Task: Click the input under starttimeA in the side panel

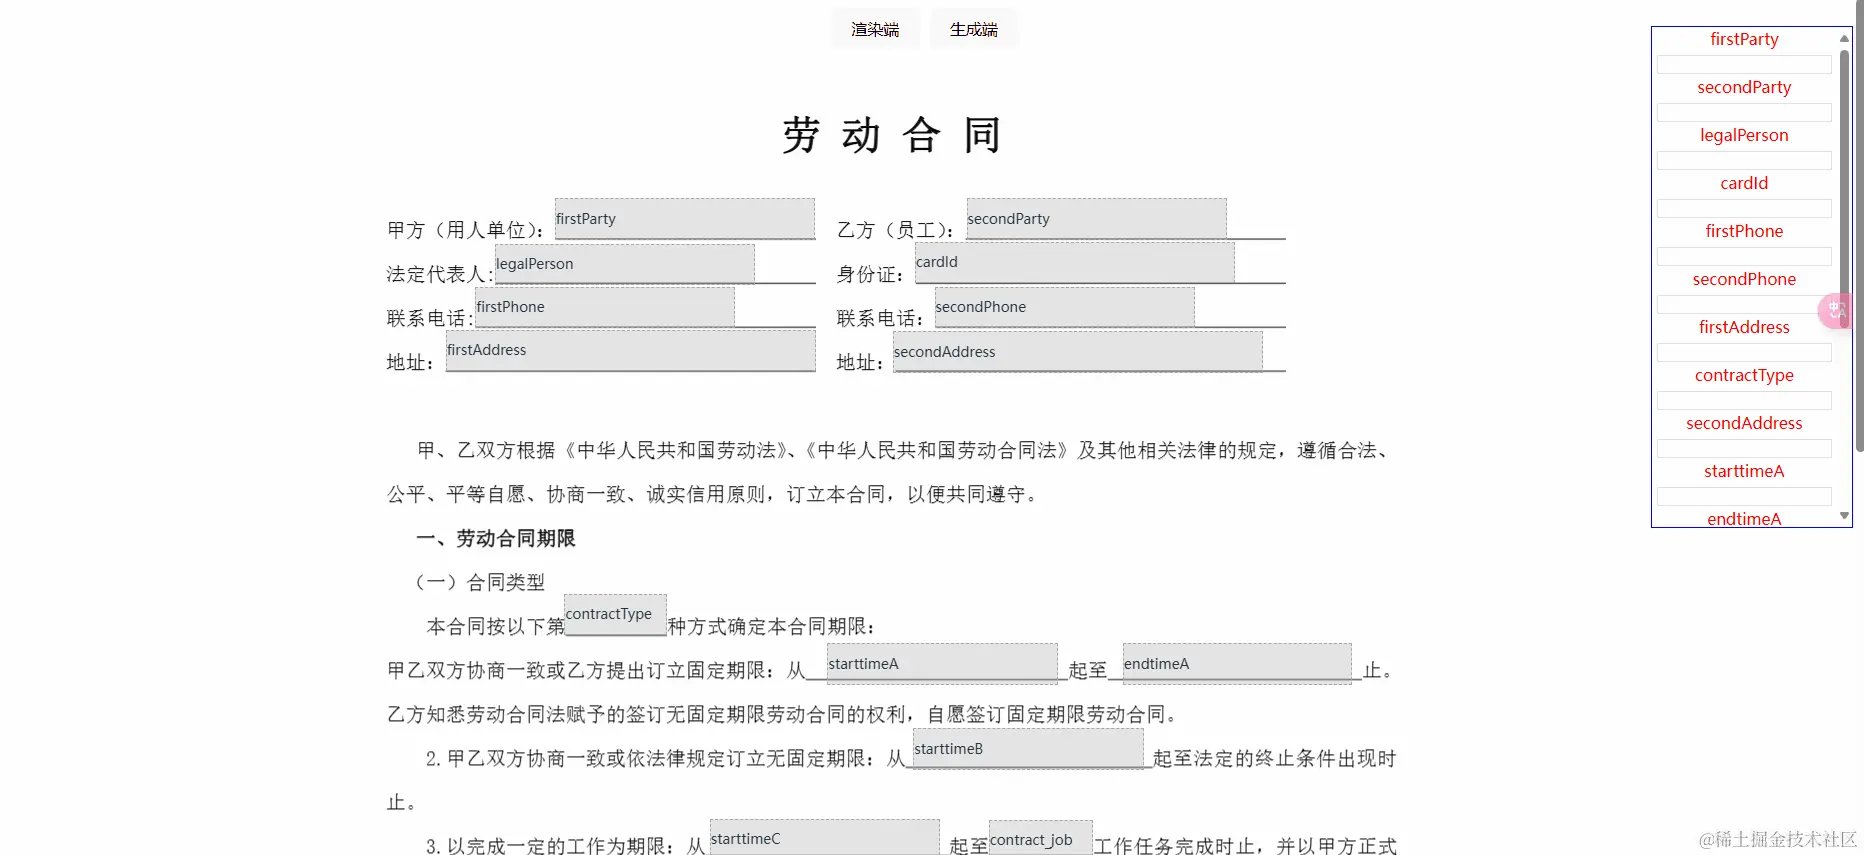Action: click(x=1744, y=496)
